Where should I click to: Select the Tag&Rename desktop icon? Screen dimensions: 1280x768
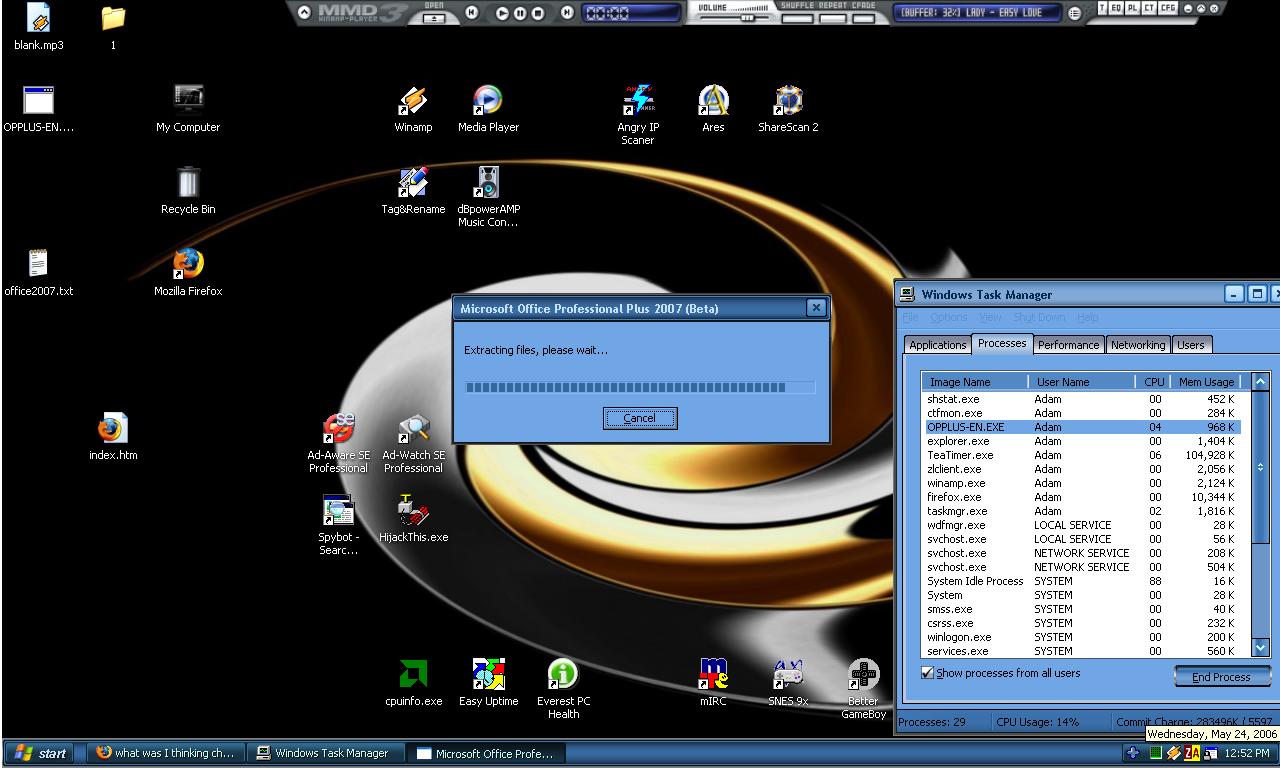pos(413,184)
